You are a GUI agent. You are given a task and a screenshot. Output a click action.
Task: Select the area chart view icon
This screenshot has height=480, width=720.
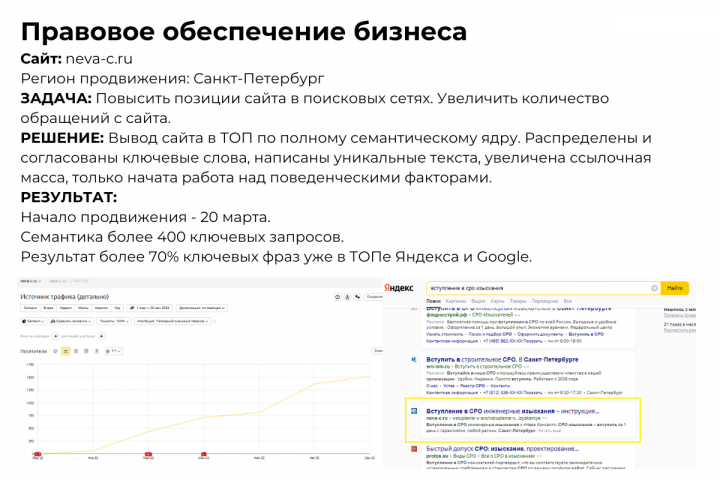76,351
